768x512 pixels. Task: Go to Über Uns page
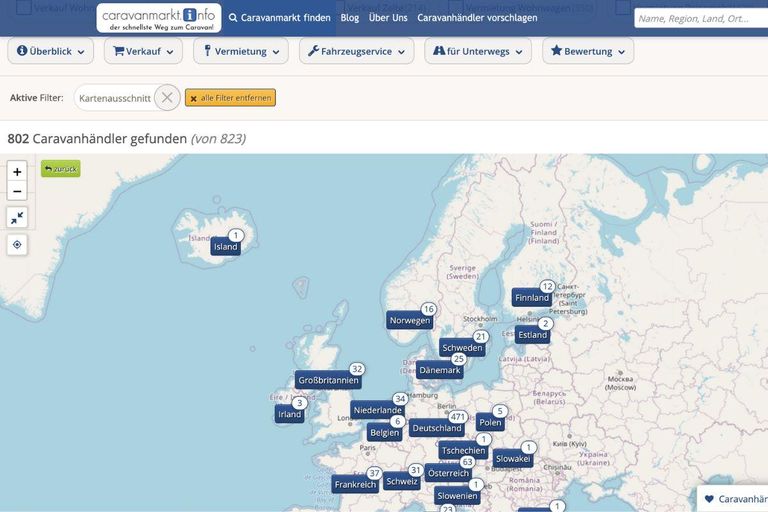(x=388, y=18)
